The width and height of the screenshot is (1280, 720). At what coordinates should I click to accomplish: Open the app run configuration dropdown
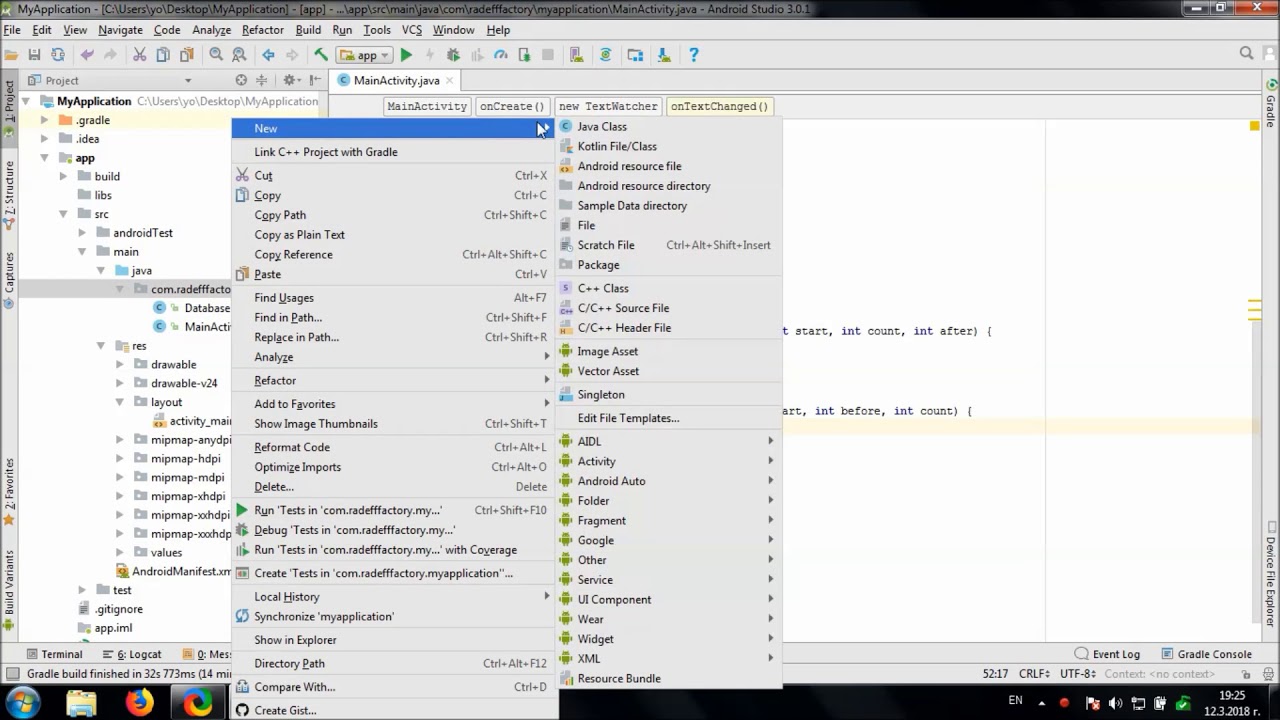pyautogui.click(x=365, y=55)
